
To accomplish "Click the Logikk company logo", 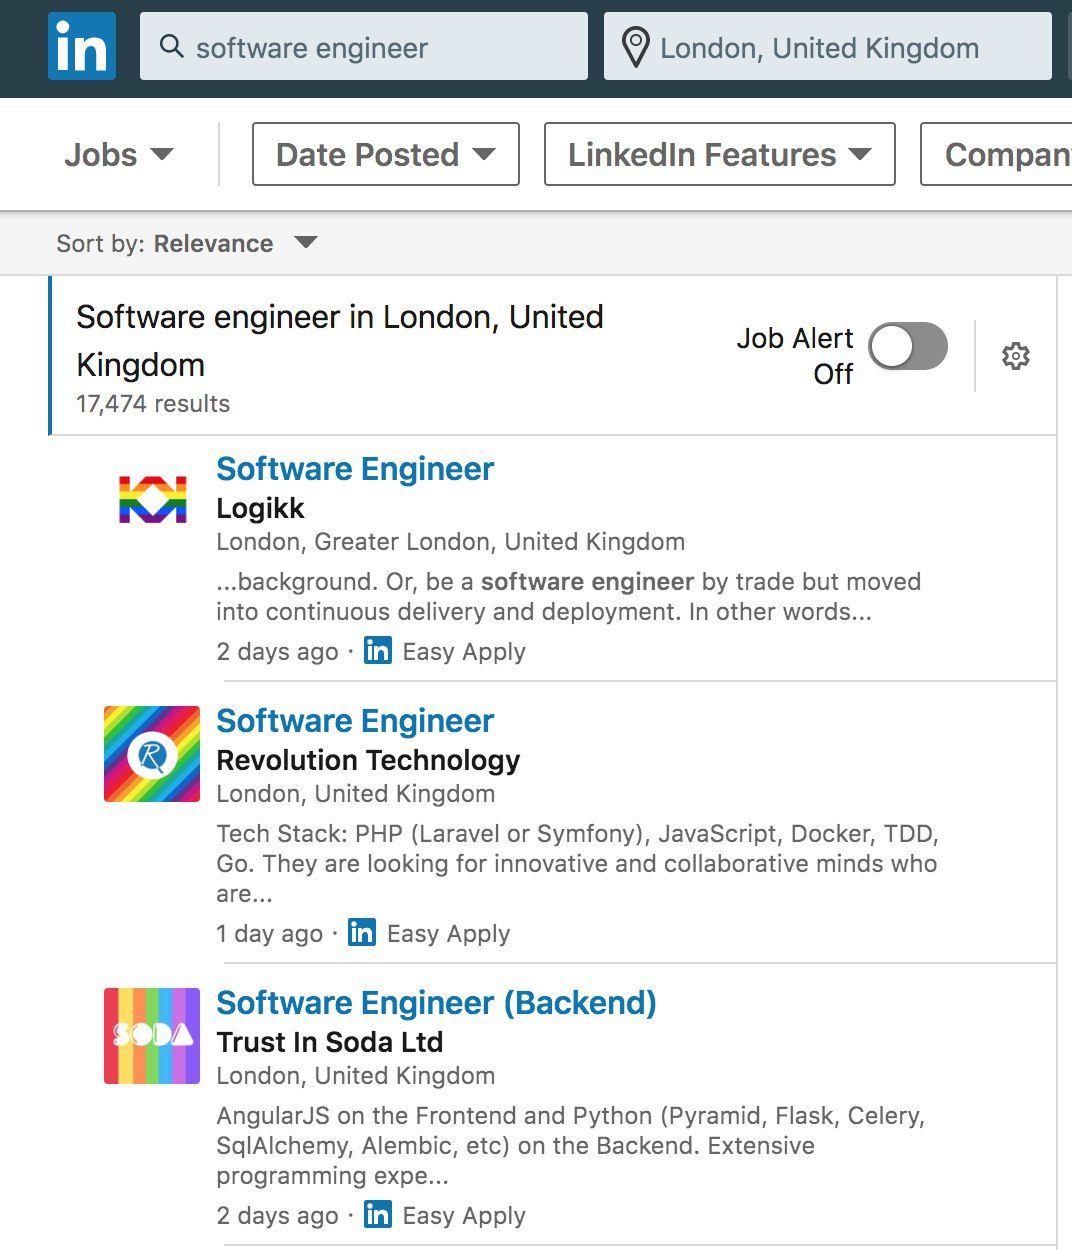I will coord(153,500).
